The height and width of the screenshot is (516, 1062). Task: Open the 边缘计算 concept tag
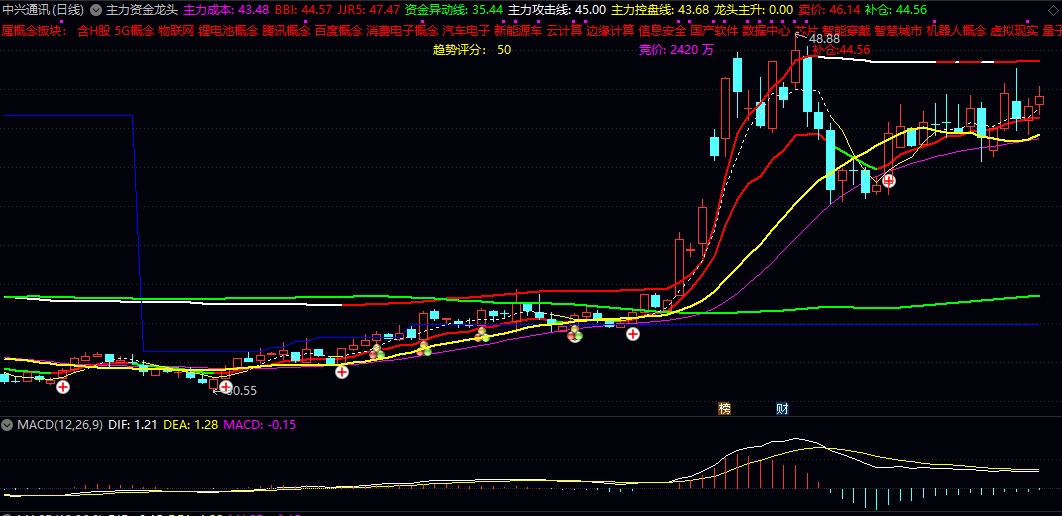(610, 30)
